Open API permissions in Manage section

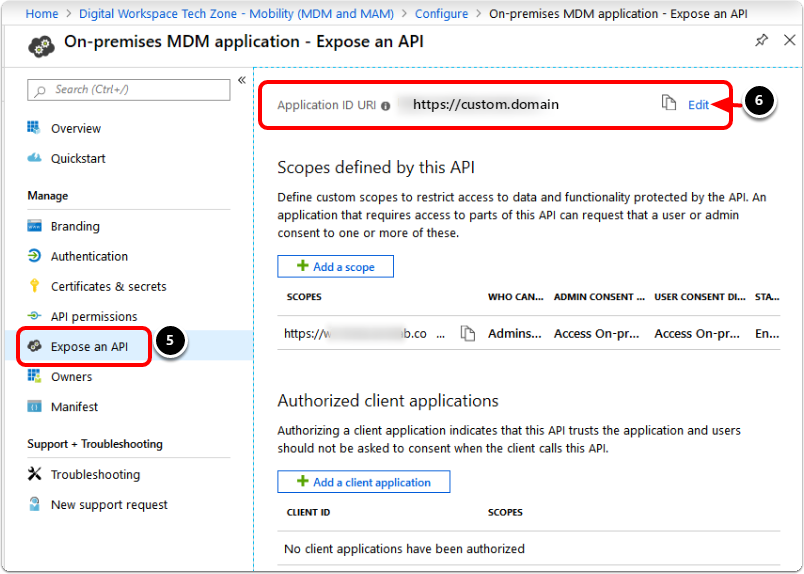pyautogui.click(x=94, y=316)
